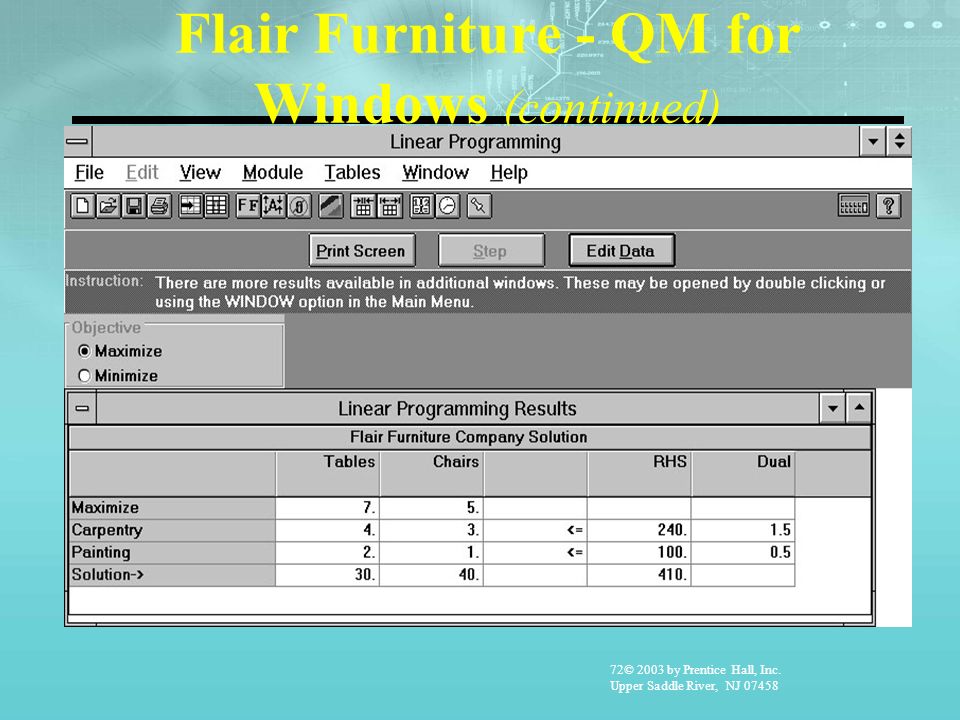Viewport: 960px width, 720px height.
Task: Click the question mark help icon
Action: coord(888,205)
